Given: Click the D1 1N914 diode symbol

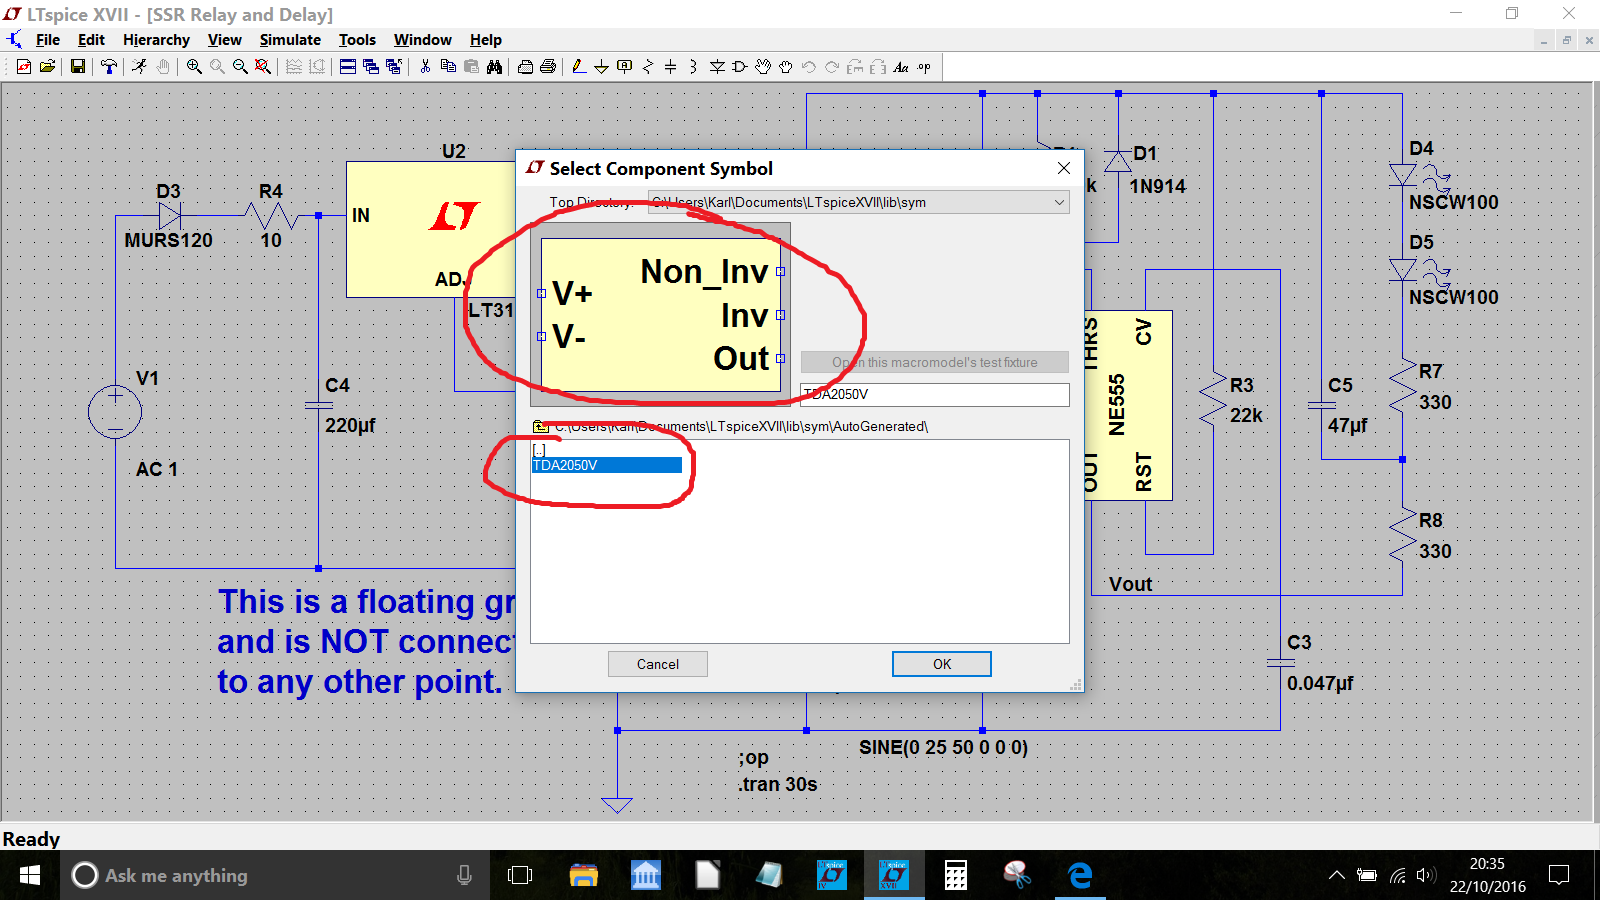Looking at the screenshot, I should click(1118, 160).
